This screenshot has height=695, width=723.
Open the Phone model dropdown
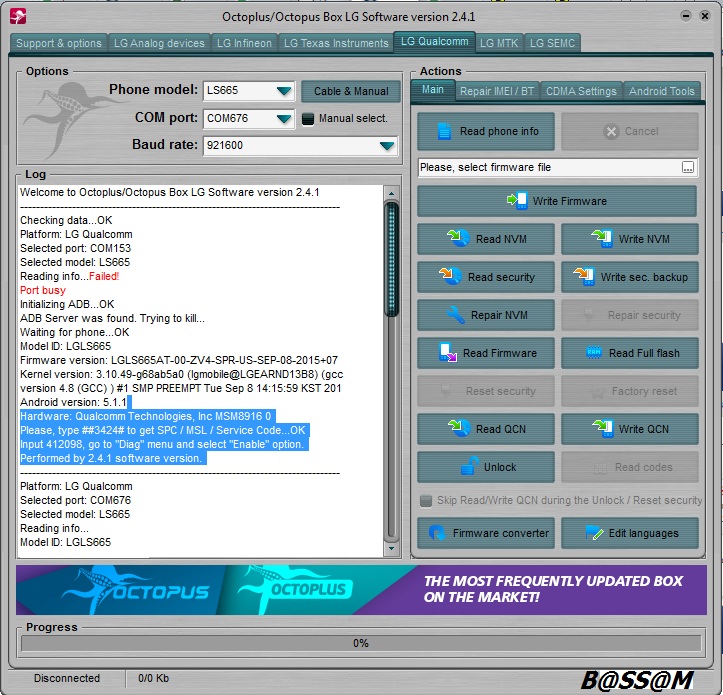pyautogui.click(x=284, y=91)
